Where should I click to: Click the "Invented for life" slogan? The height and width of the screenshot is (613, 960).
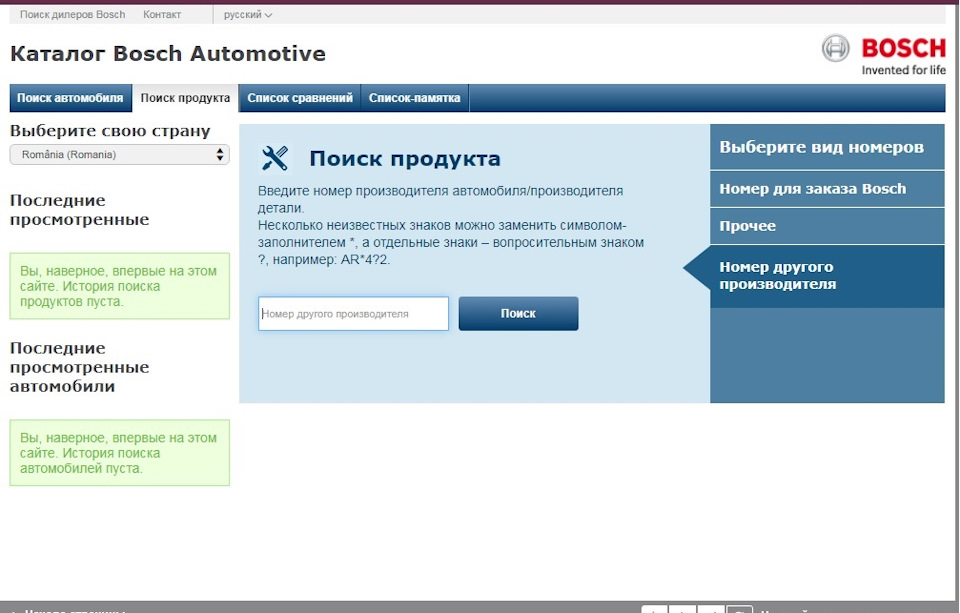904,70
